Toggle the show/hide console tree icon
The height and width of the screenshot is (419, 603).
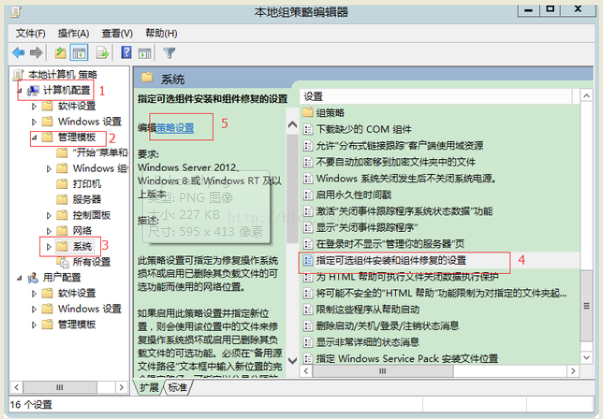point(79,52)
